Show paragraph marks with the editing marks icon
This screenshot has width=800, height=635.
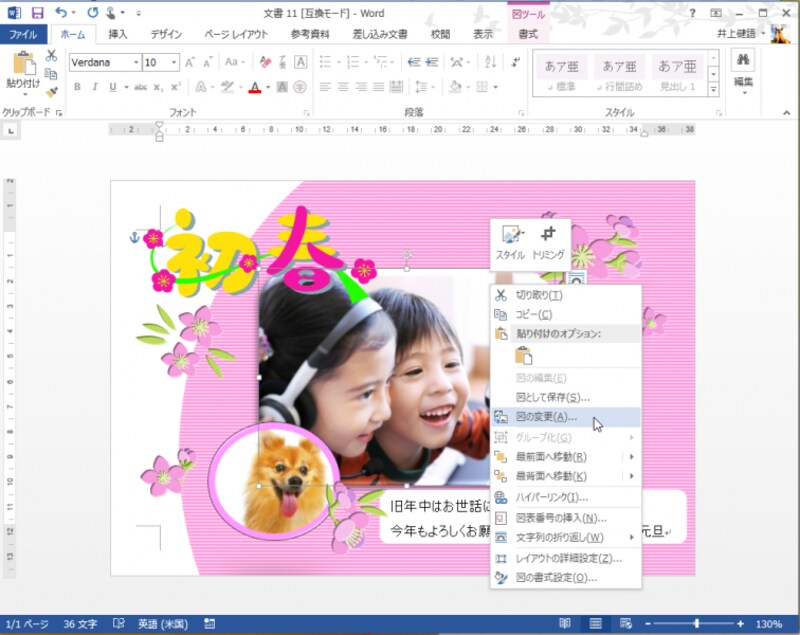click(514, 62)
